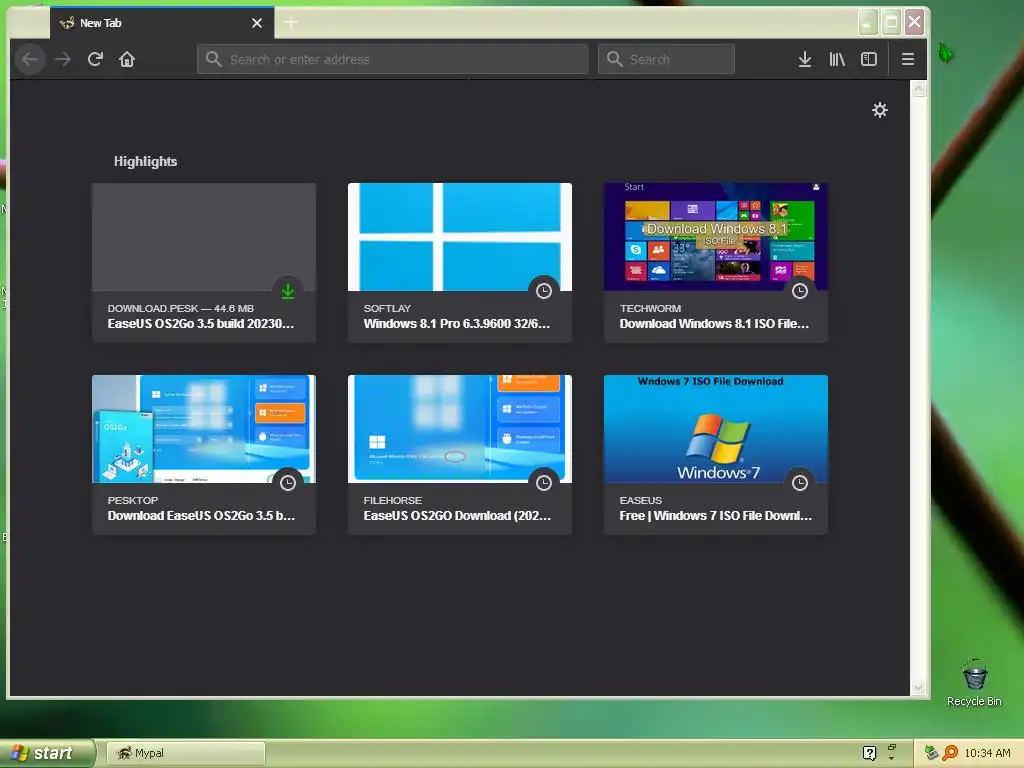1024x768 pixels.
Task: Open a new tab with plus button
Action: pyautogui.click(x=291, y=23)
